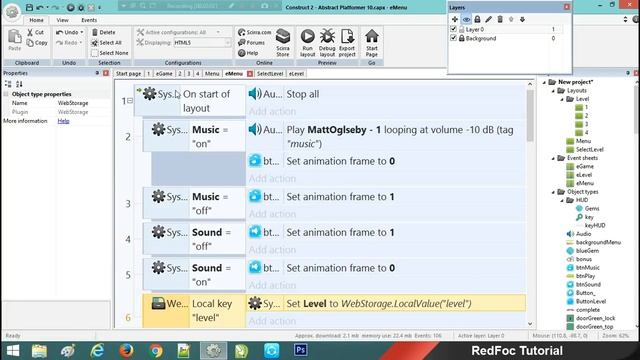This screenshot has height=360, width=640.
Task: Switch to the SelectLevel tab
Action: [x=270, y=74]
